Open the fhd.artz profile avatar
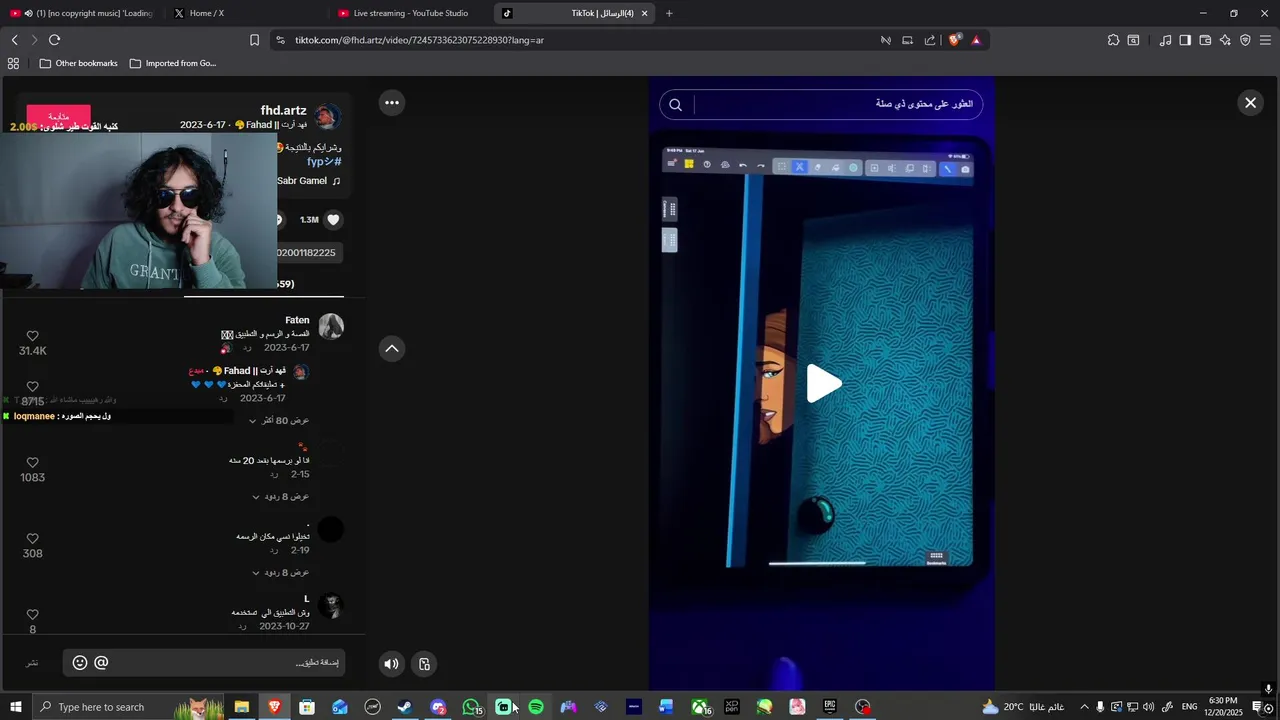This screenshot has width=1280, height=720. point(327,116)
